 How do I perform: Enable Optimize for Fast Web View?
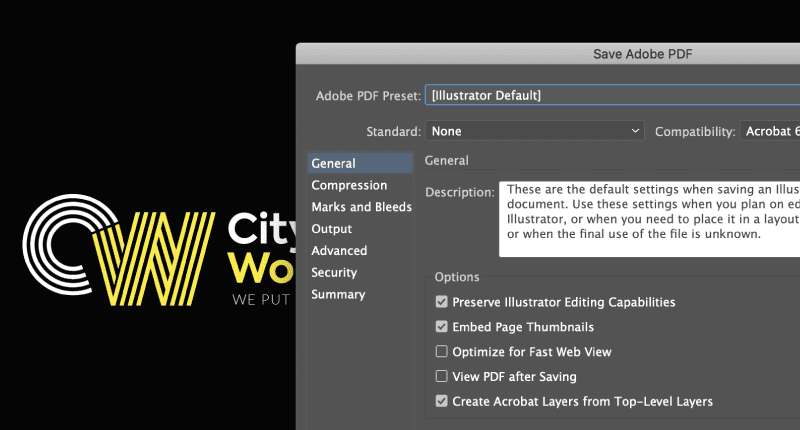point(442,352)
